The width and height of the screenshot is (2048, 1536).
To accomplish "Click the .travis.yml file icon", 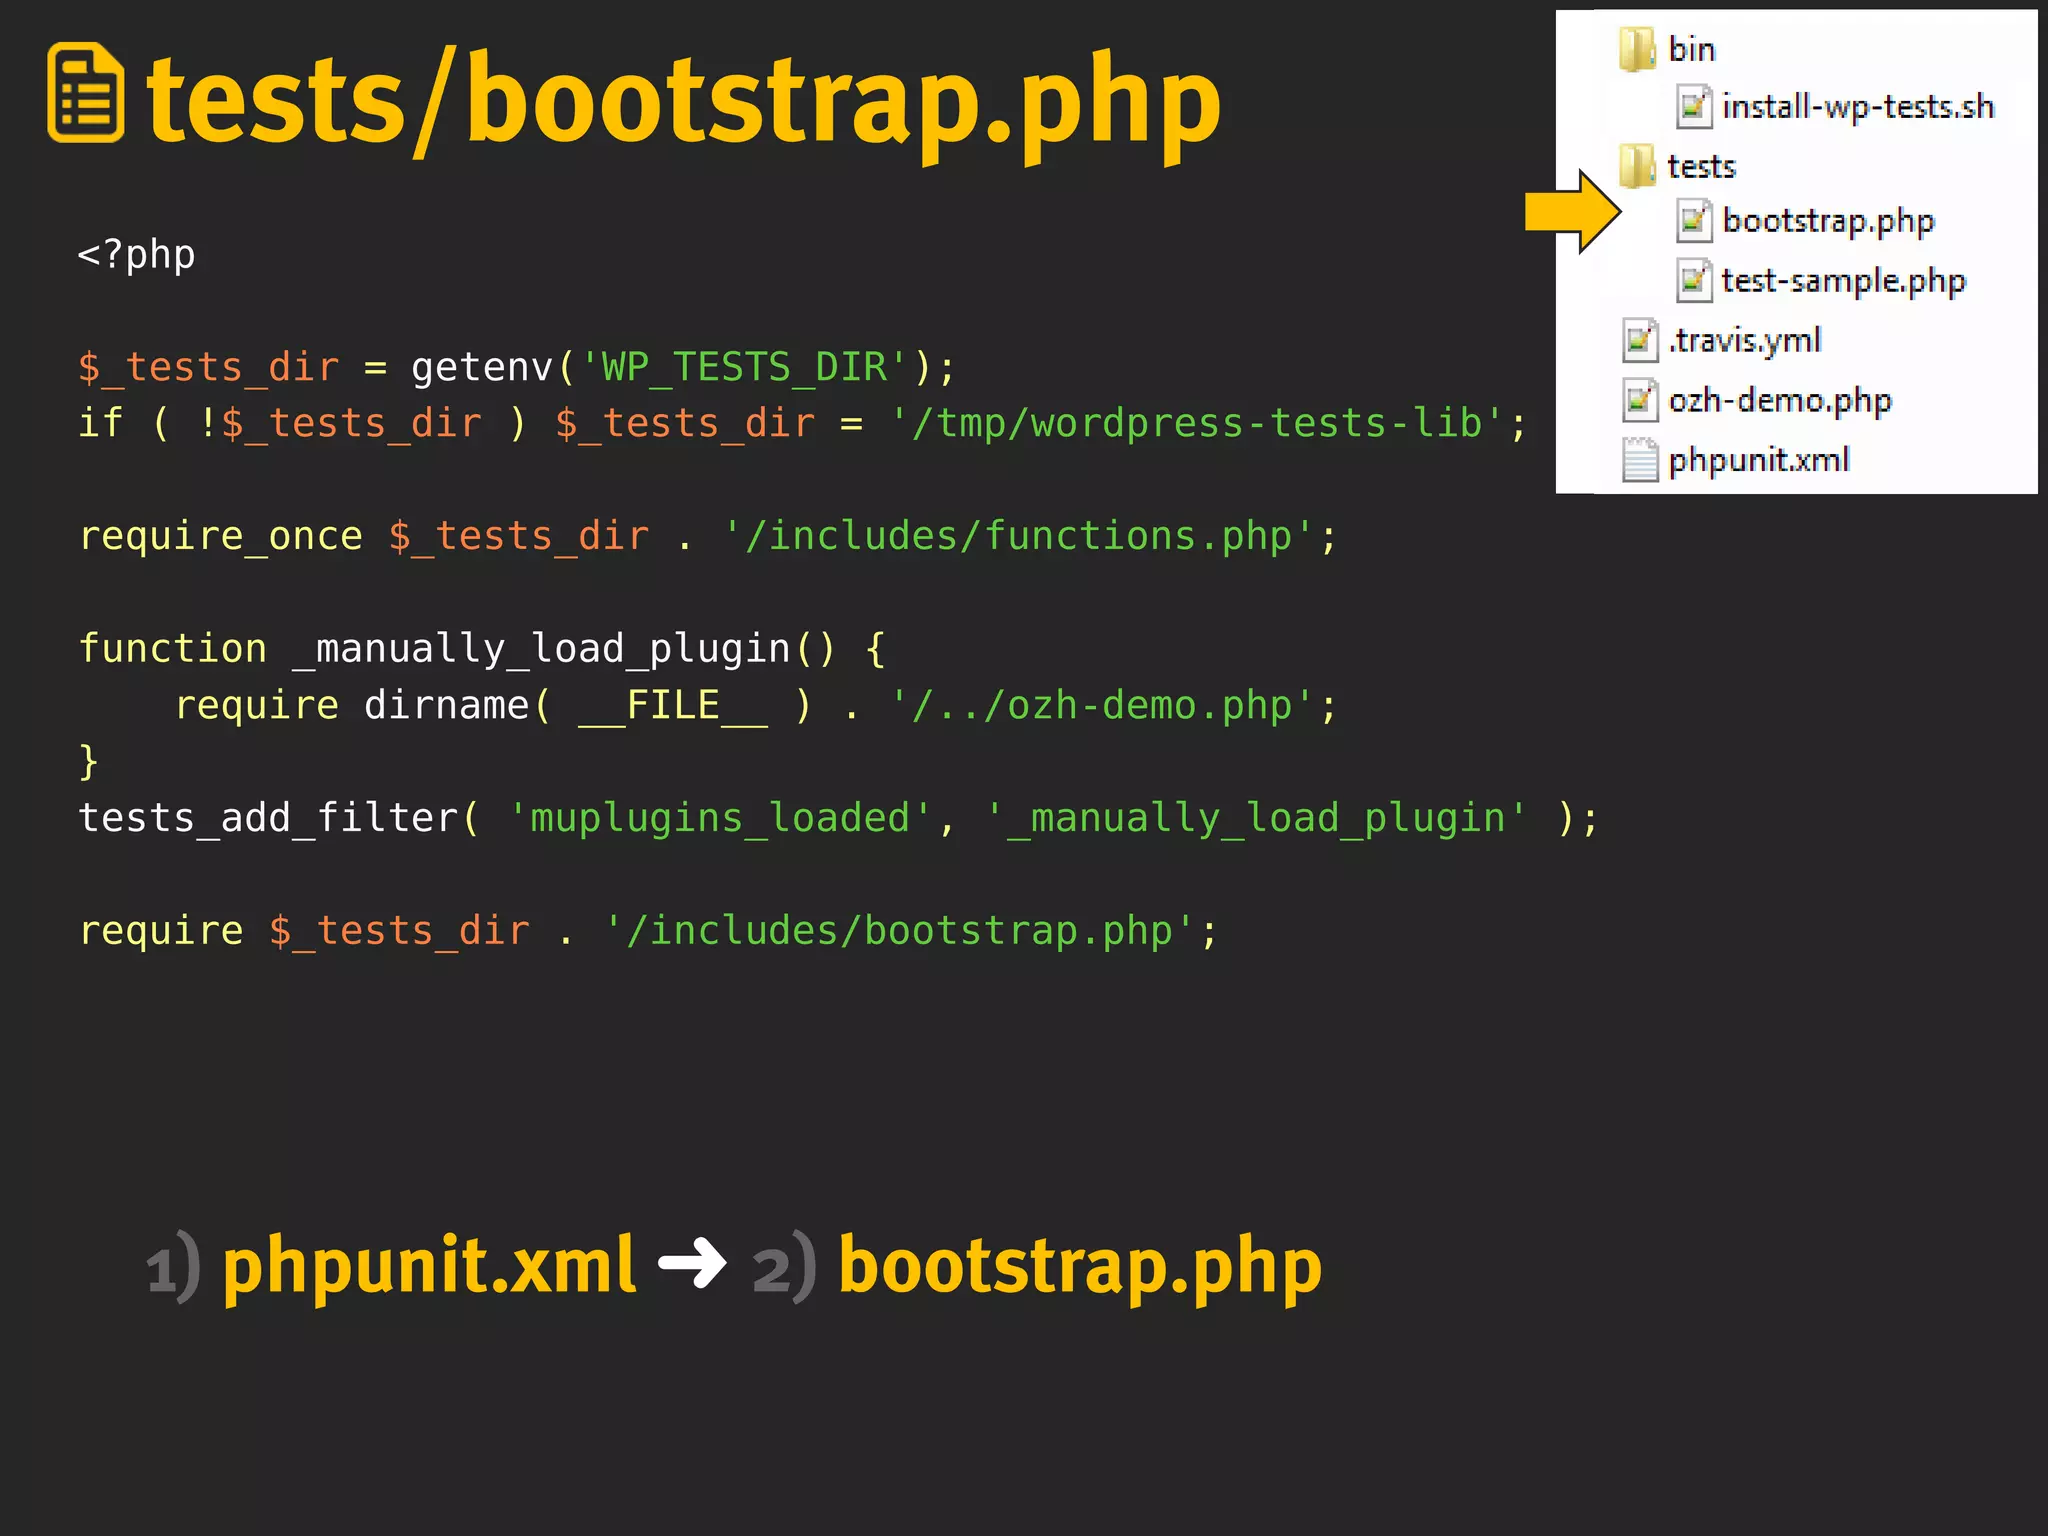I will click(1640, 340).
